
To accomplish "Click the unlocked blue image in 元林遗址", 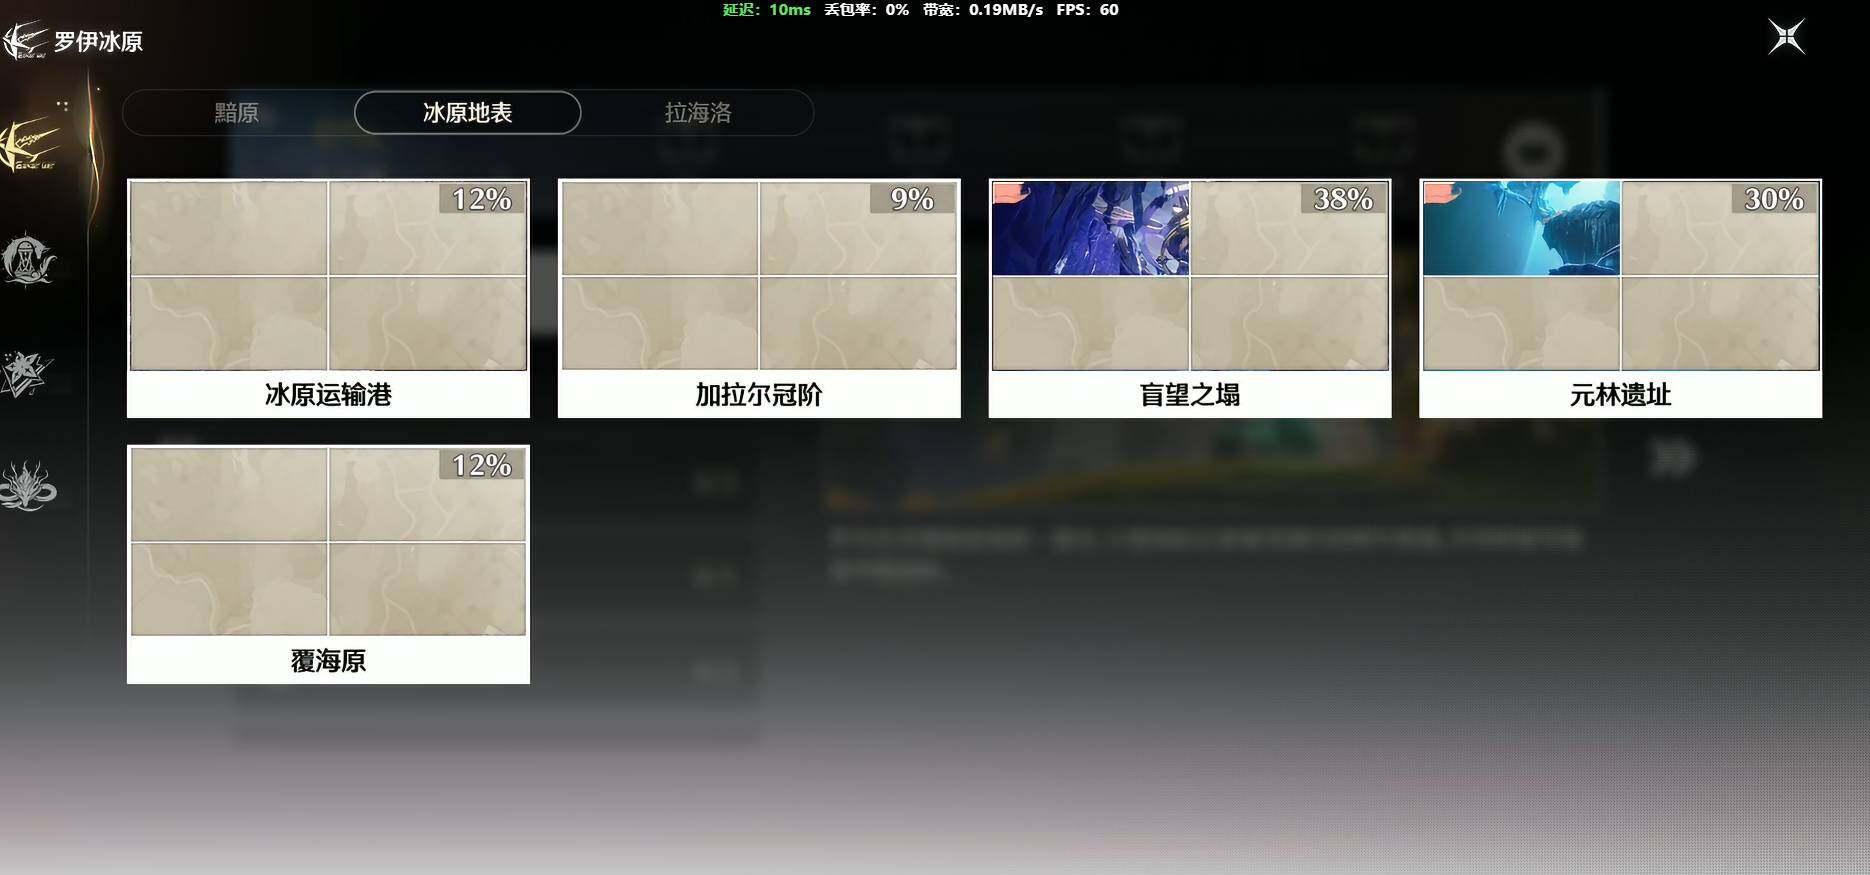I will (x=1522, y=228).
